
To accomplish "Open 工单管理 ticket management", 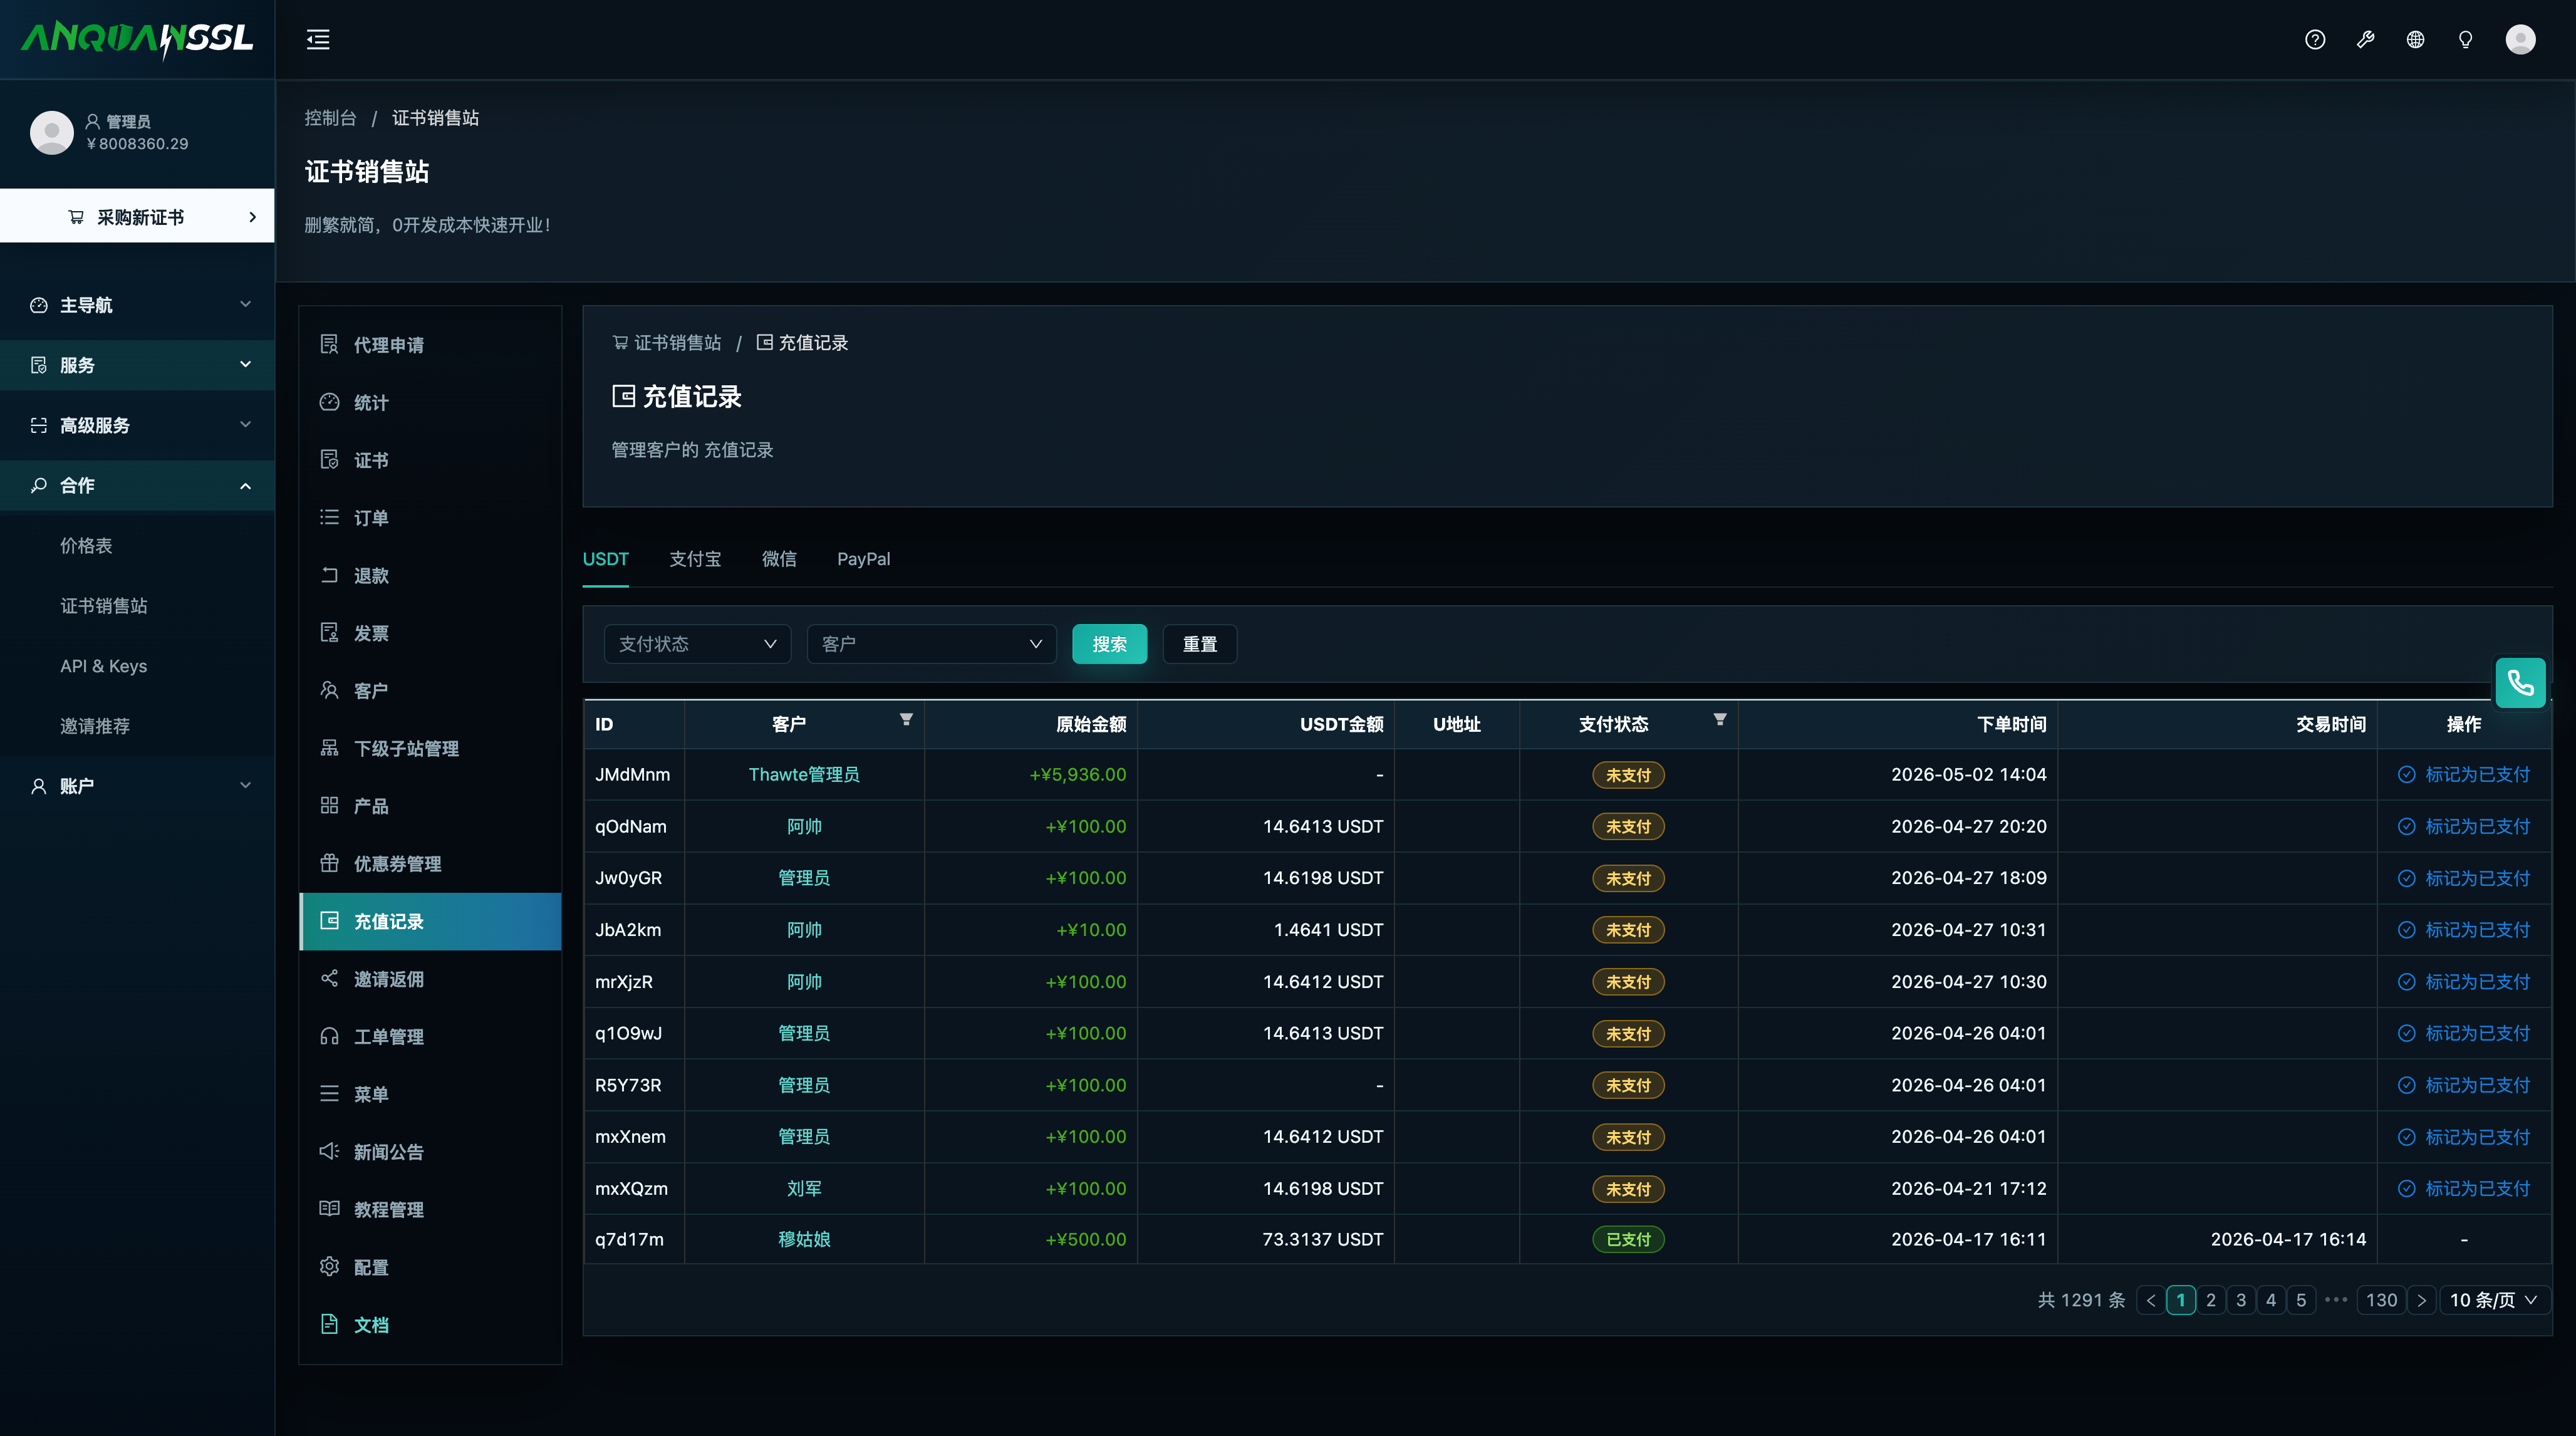I will click(x=430, y=1036).
